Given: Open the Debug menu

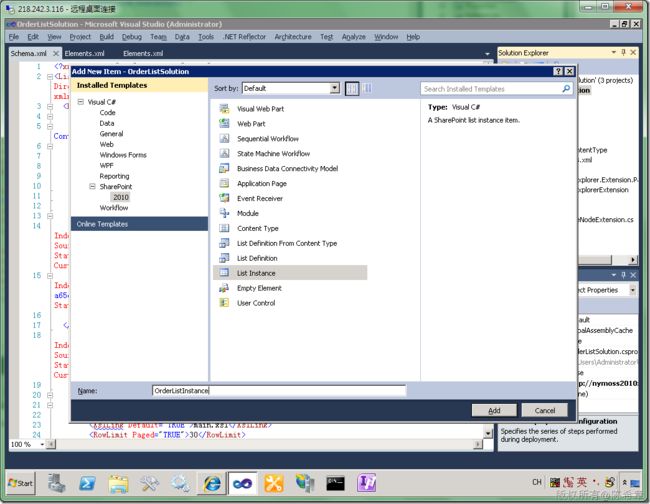Looking at the screenshot, I should coord(132,37).
